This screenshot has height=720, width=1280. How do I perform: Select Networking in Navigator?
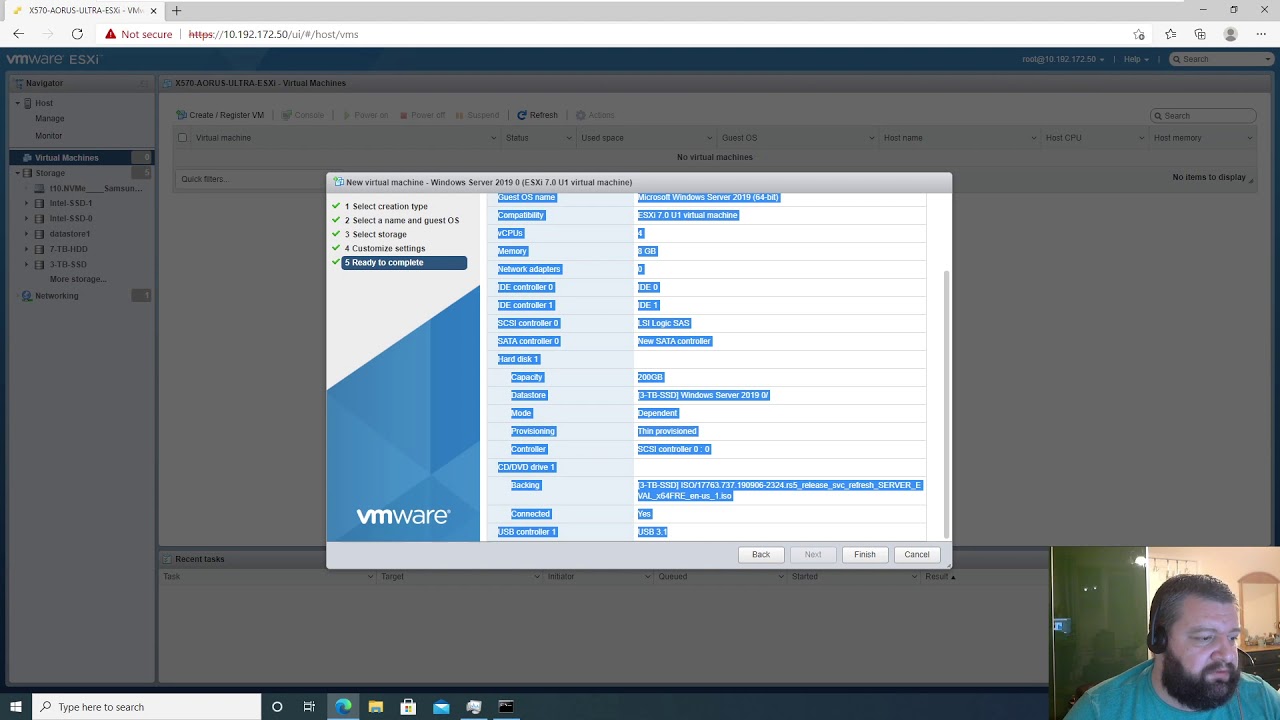(56, 296)
